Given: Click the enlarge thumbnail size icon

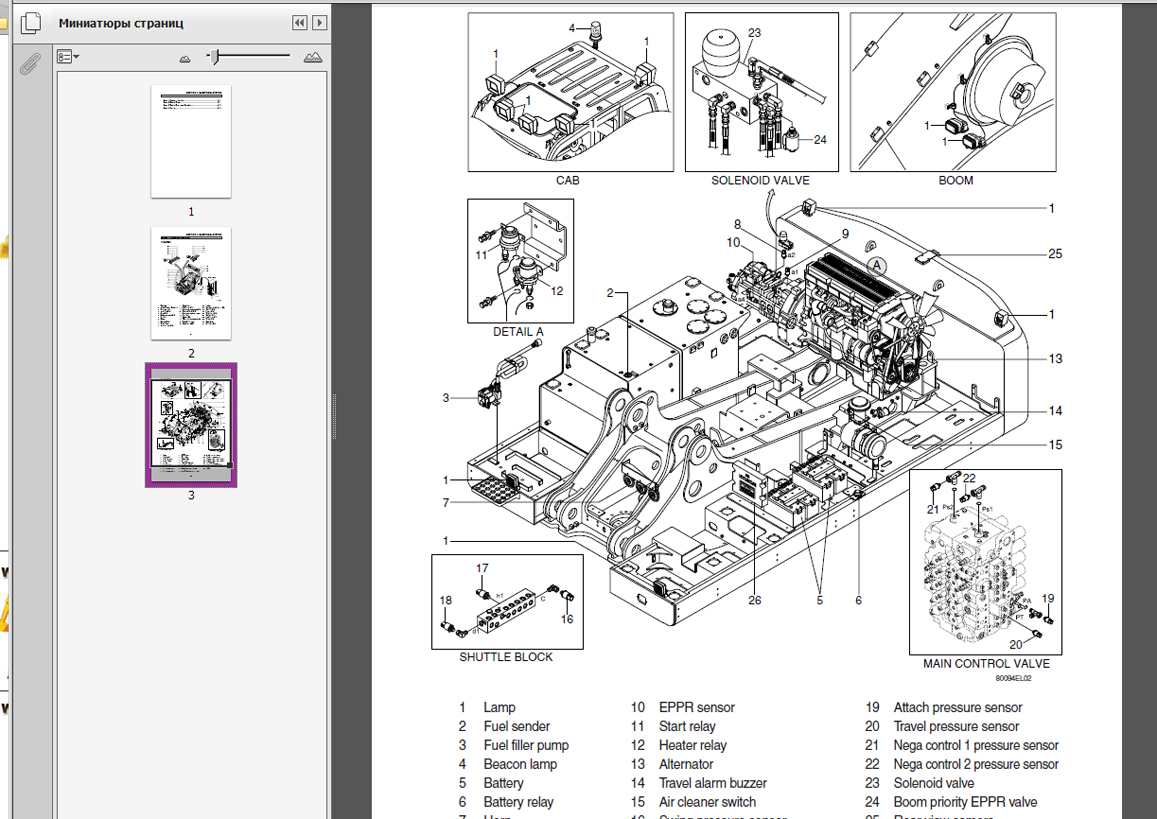Looking at the screenshot, I should click(313, 58).
